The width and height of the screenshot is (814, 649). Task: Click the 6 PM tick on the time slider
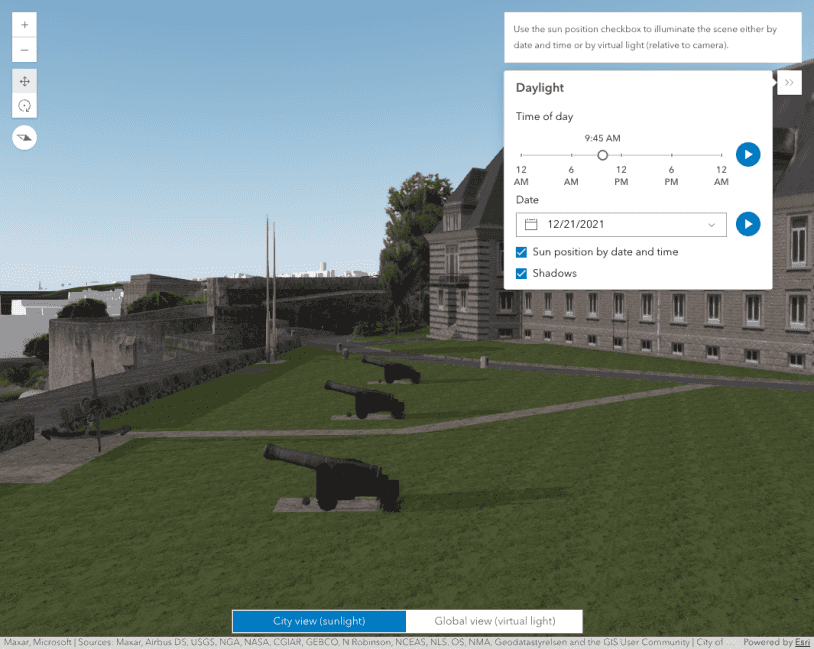(x=671, y=155)
